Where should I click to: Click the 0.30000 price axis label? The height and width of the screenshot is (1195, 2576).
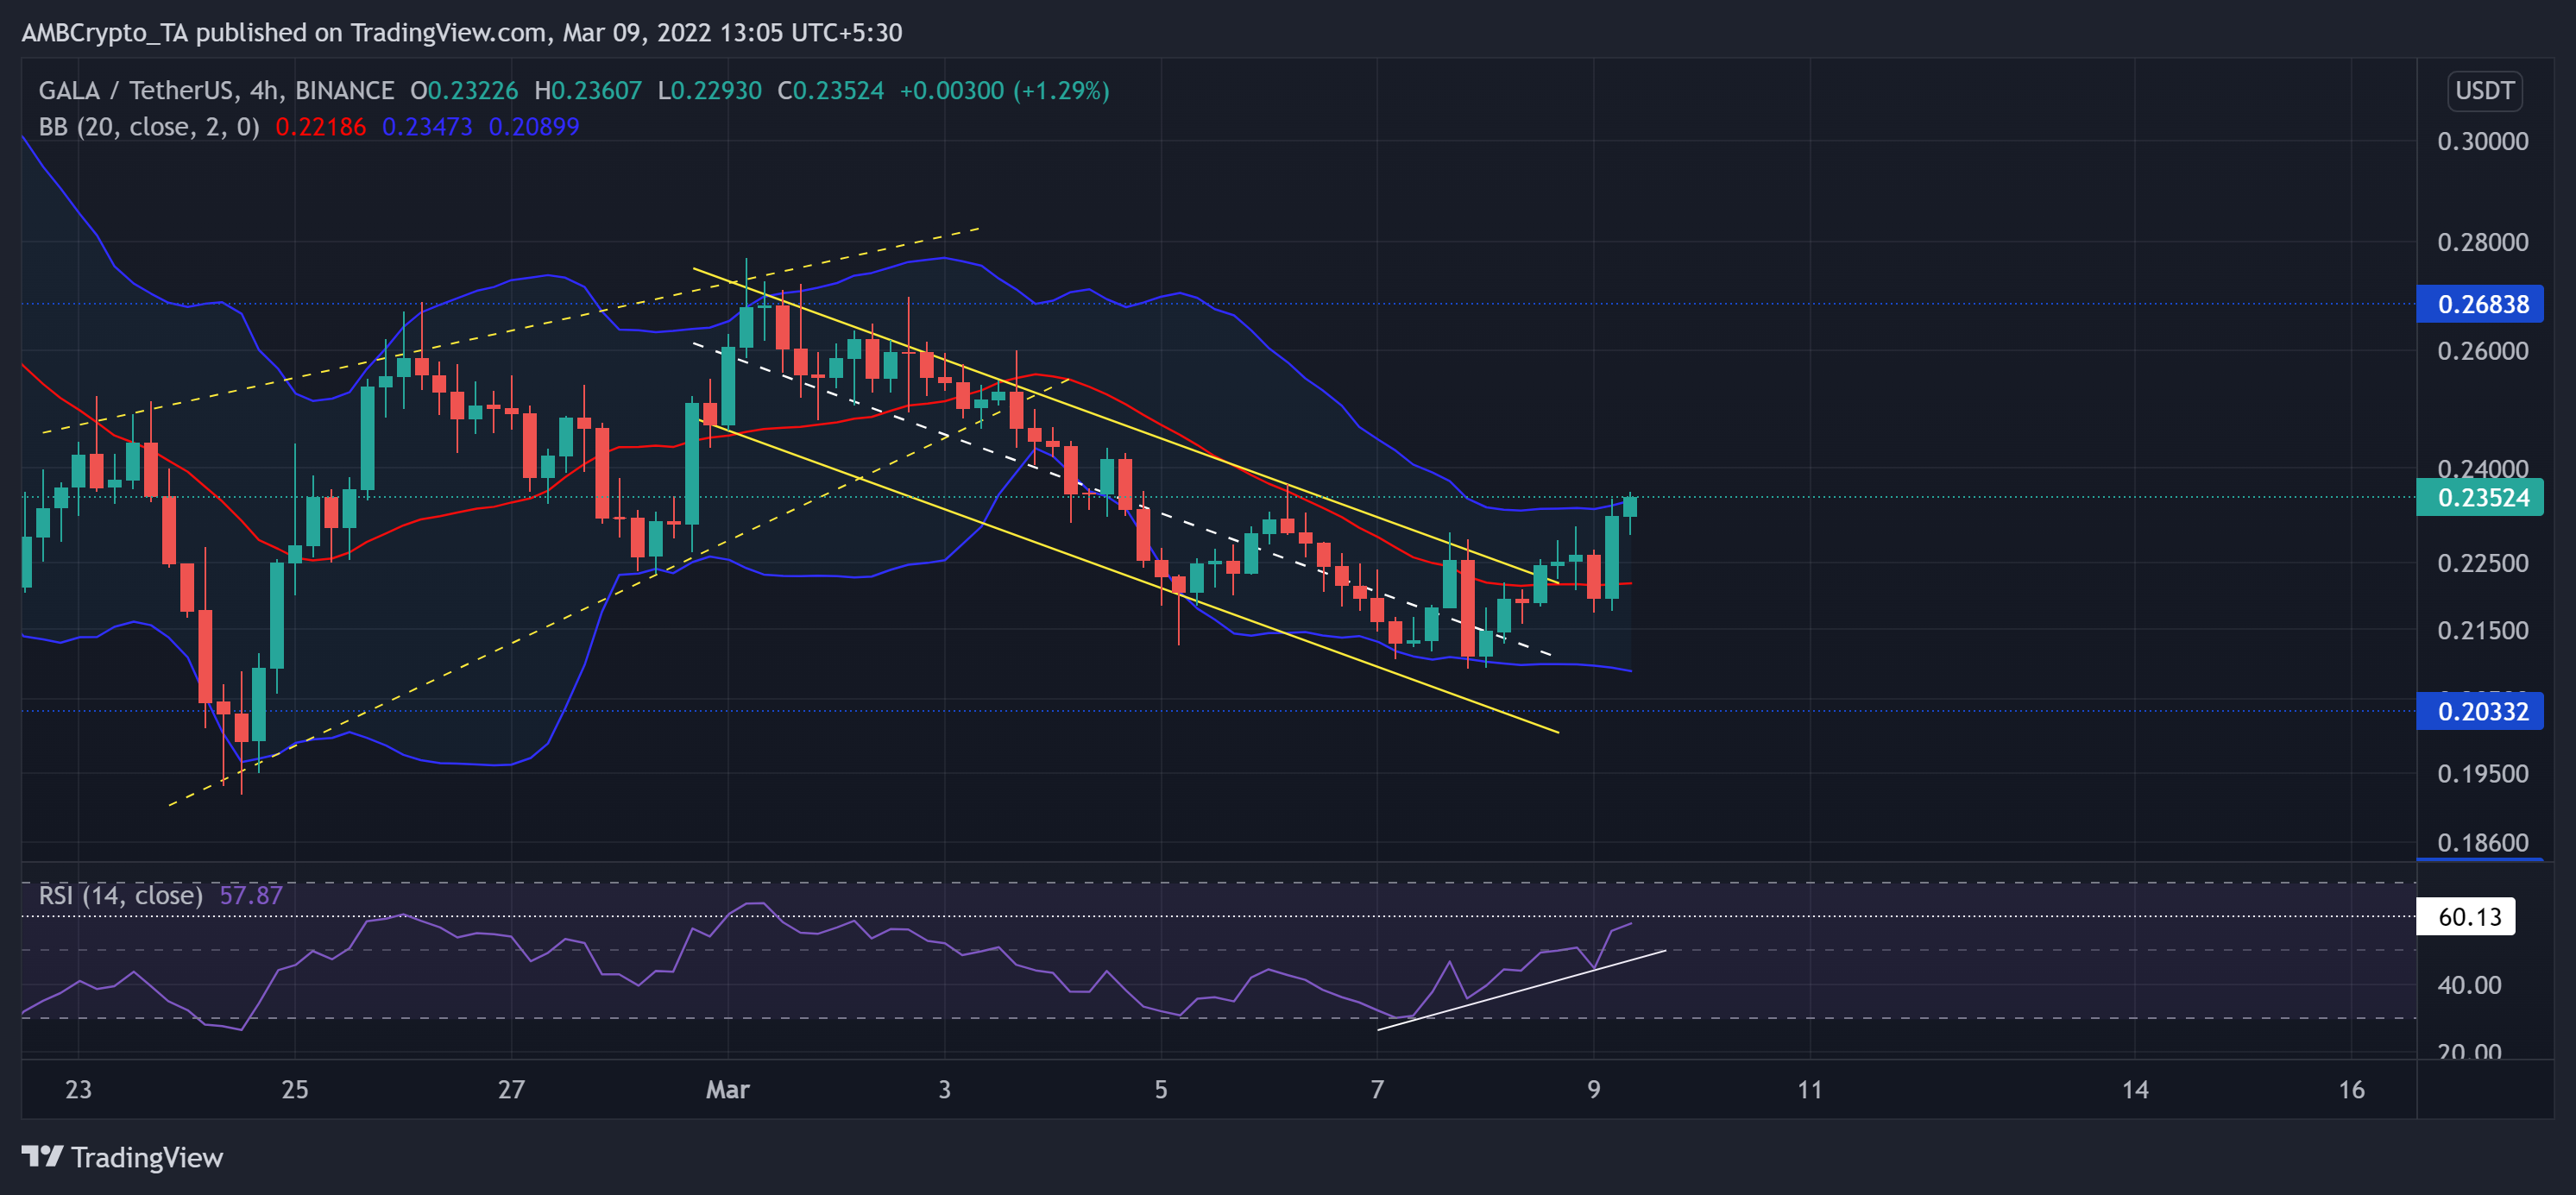click(2482, 141)
